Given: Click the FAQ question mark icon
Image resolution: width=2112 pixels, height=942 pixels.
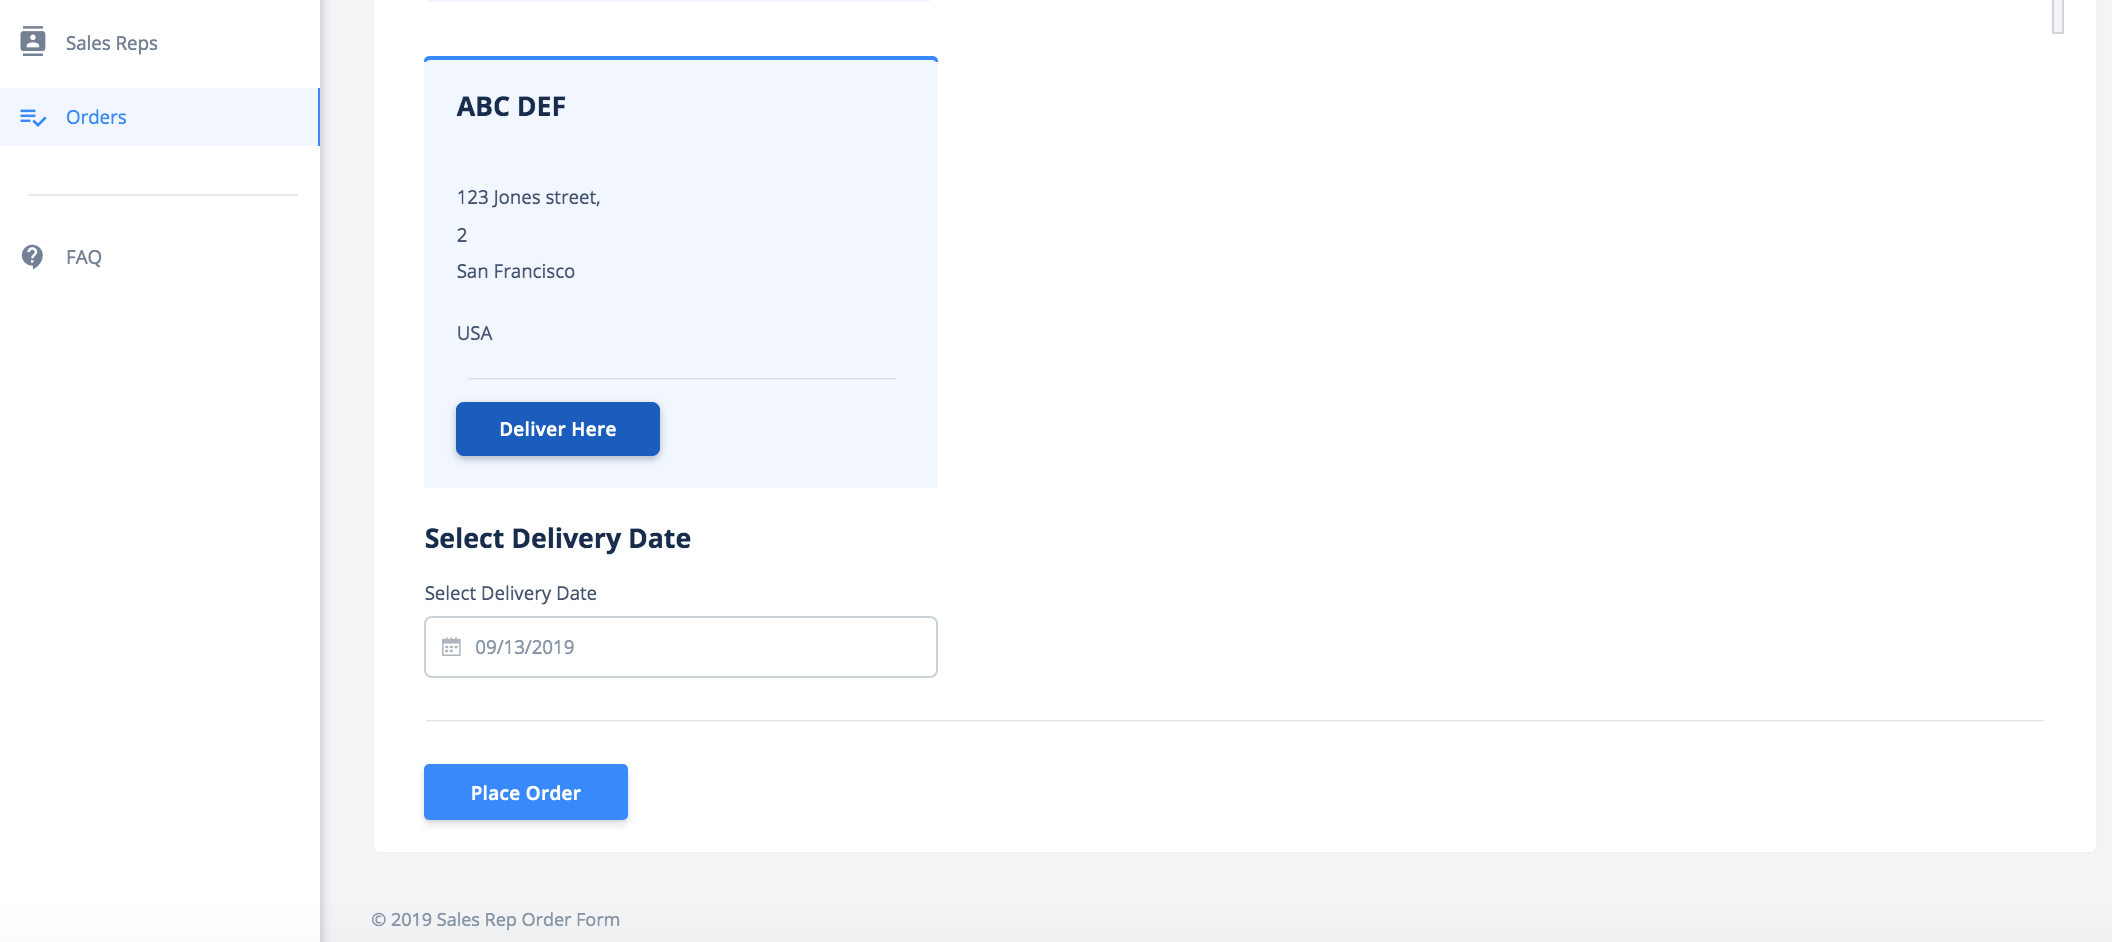Looking at the screenshot, I should (x=33, y=257).
